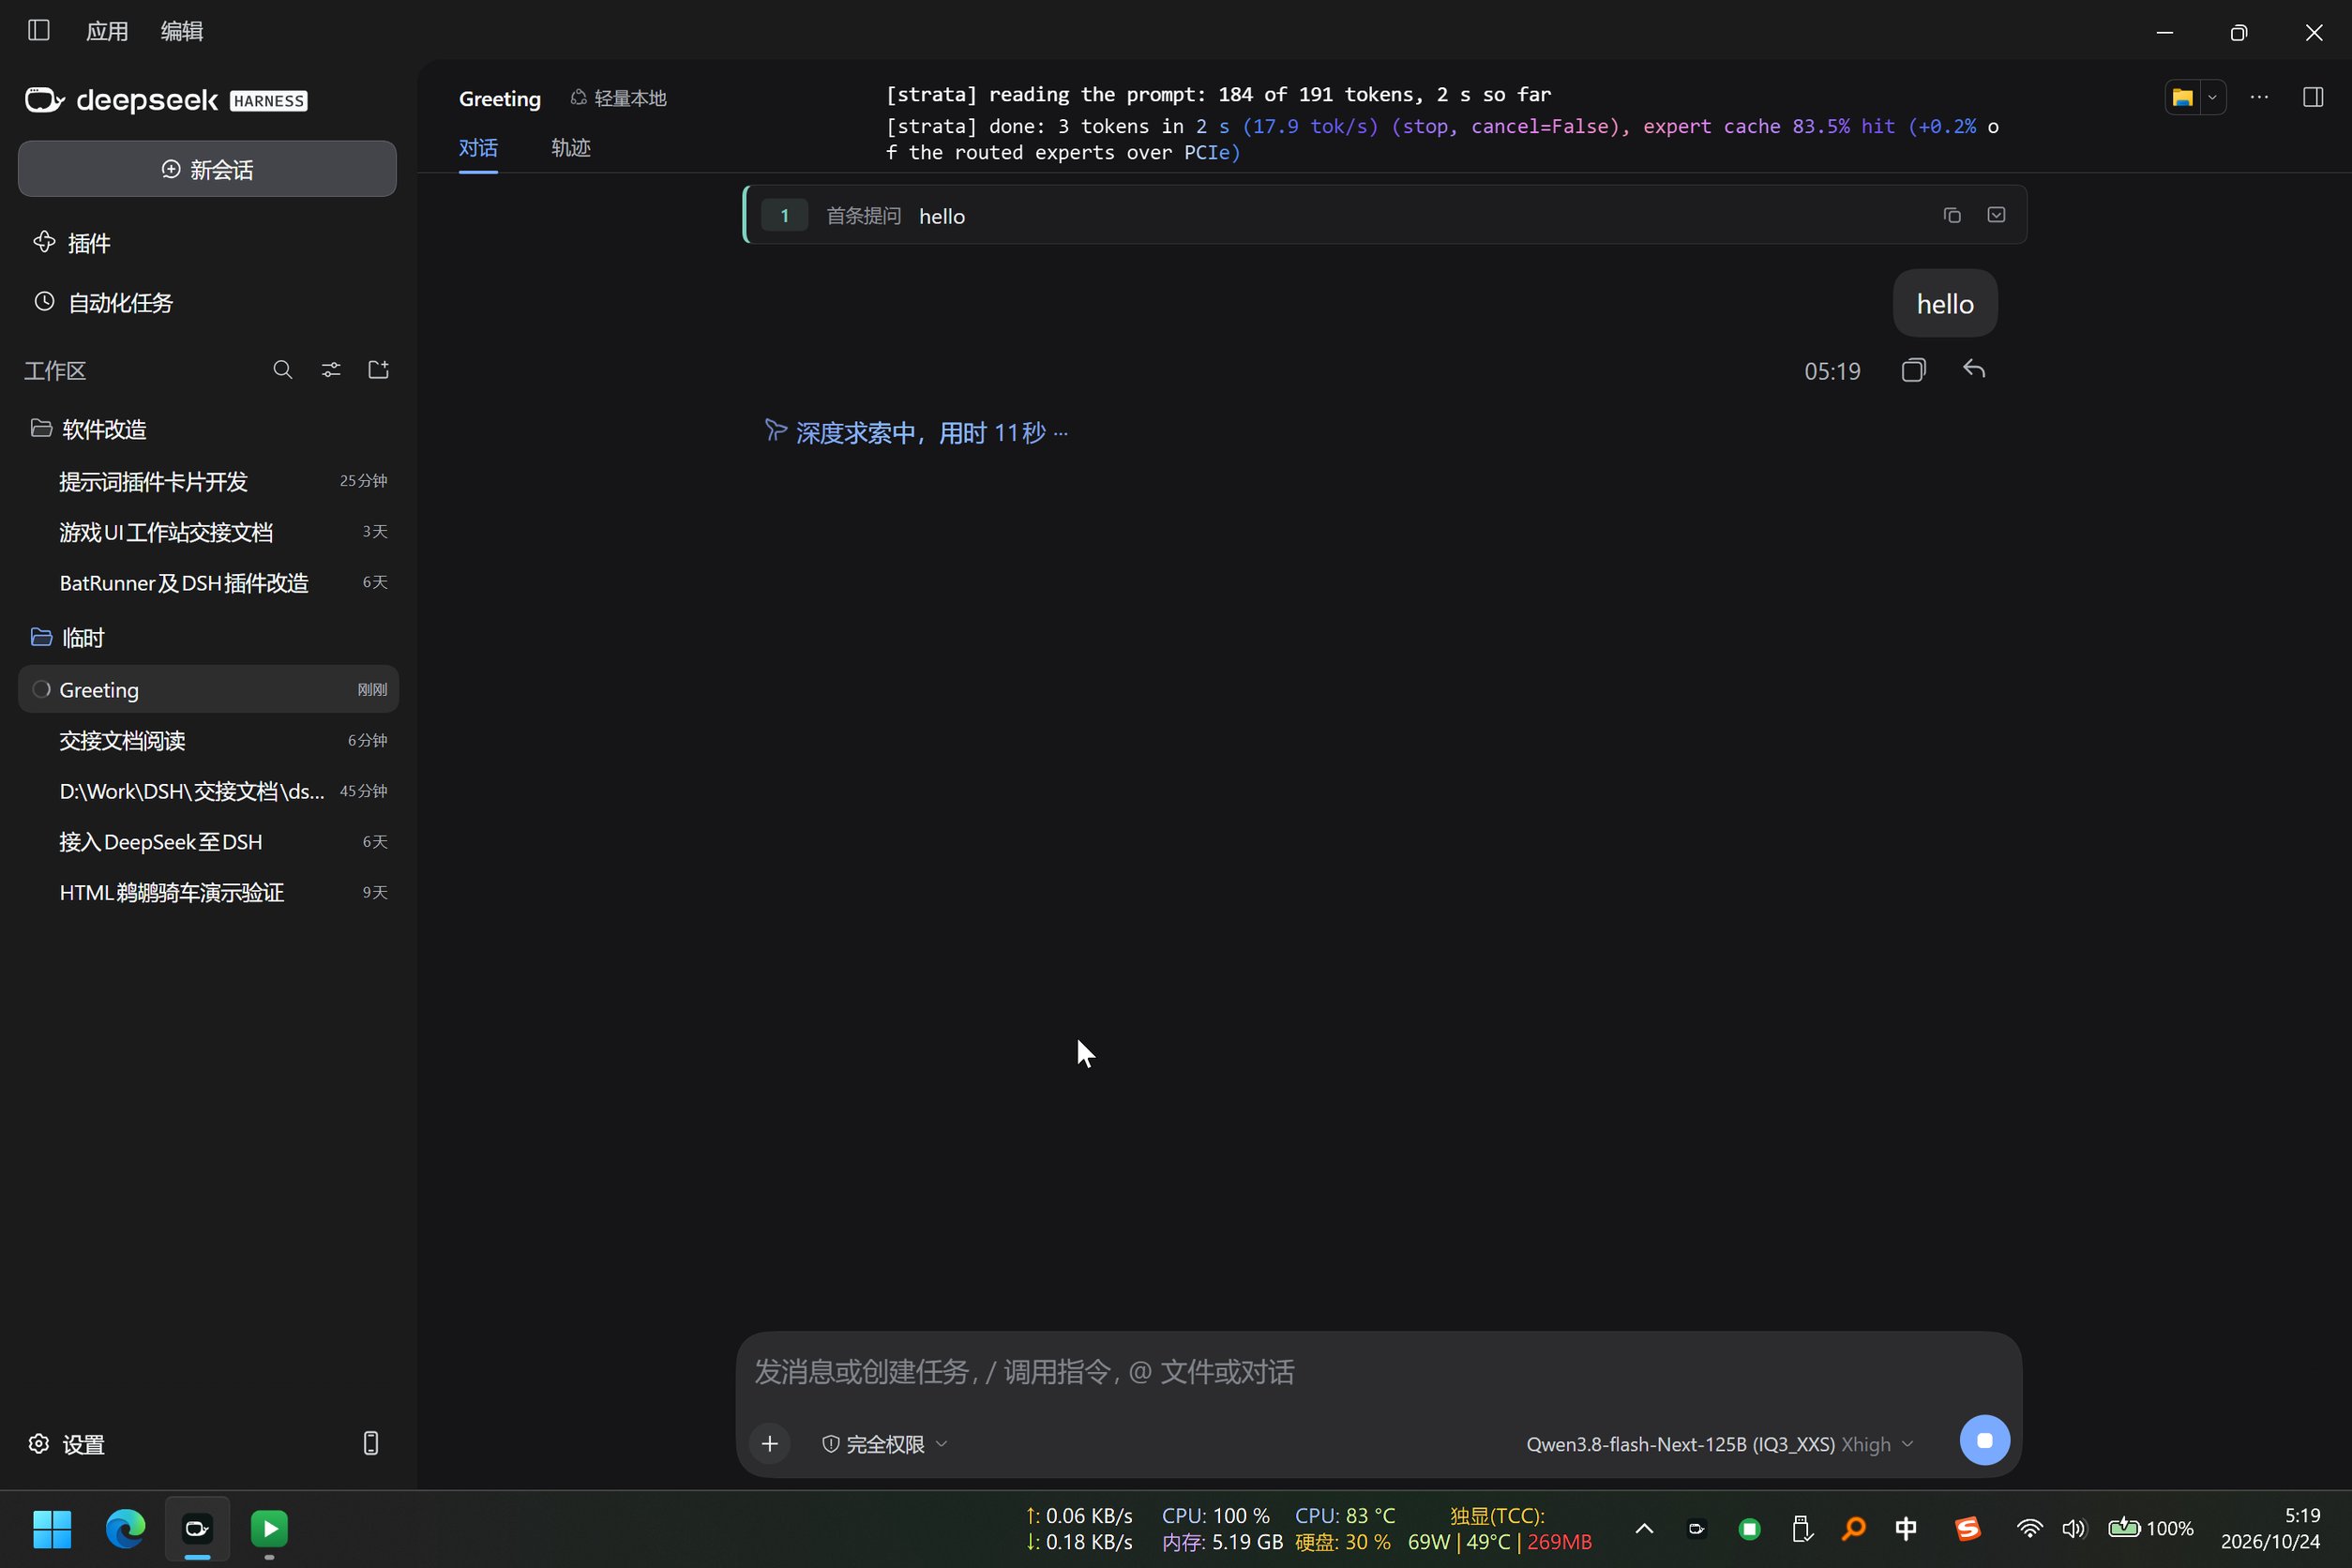Start a new session with 新会话
The image size is (2352, 1568).
coord(207,169)
